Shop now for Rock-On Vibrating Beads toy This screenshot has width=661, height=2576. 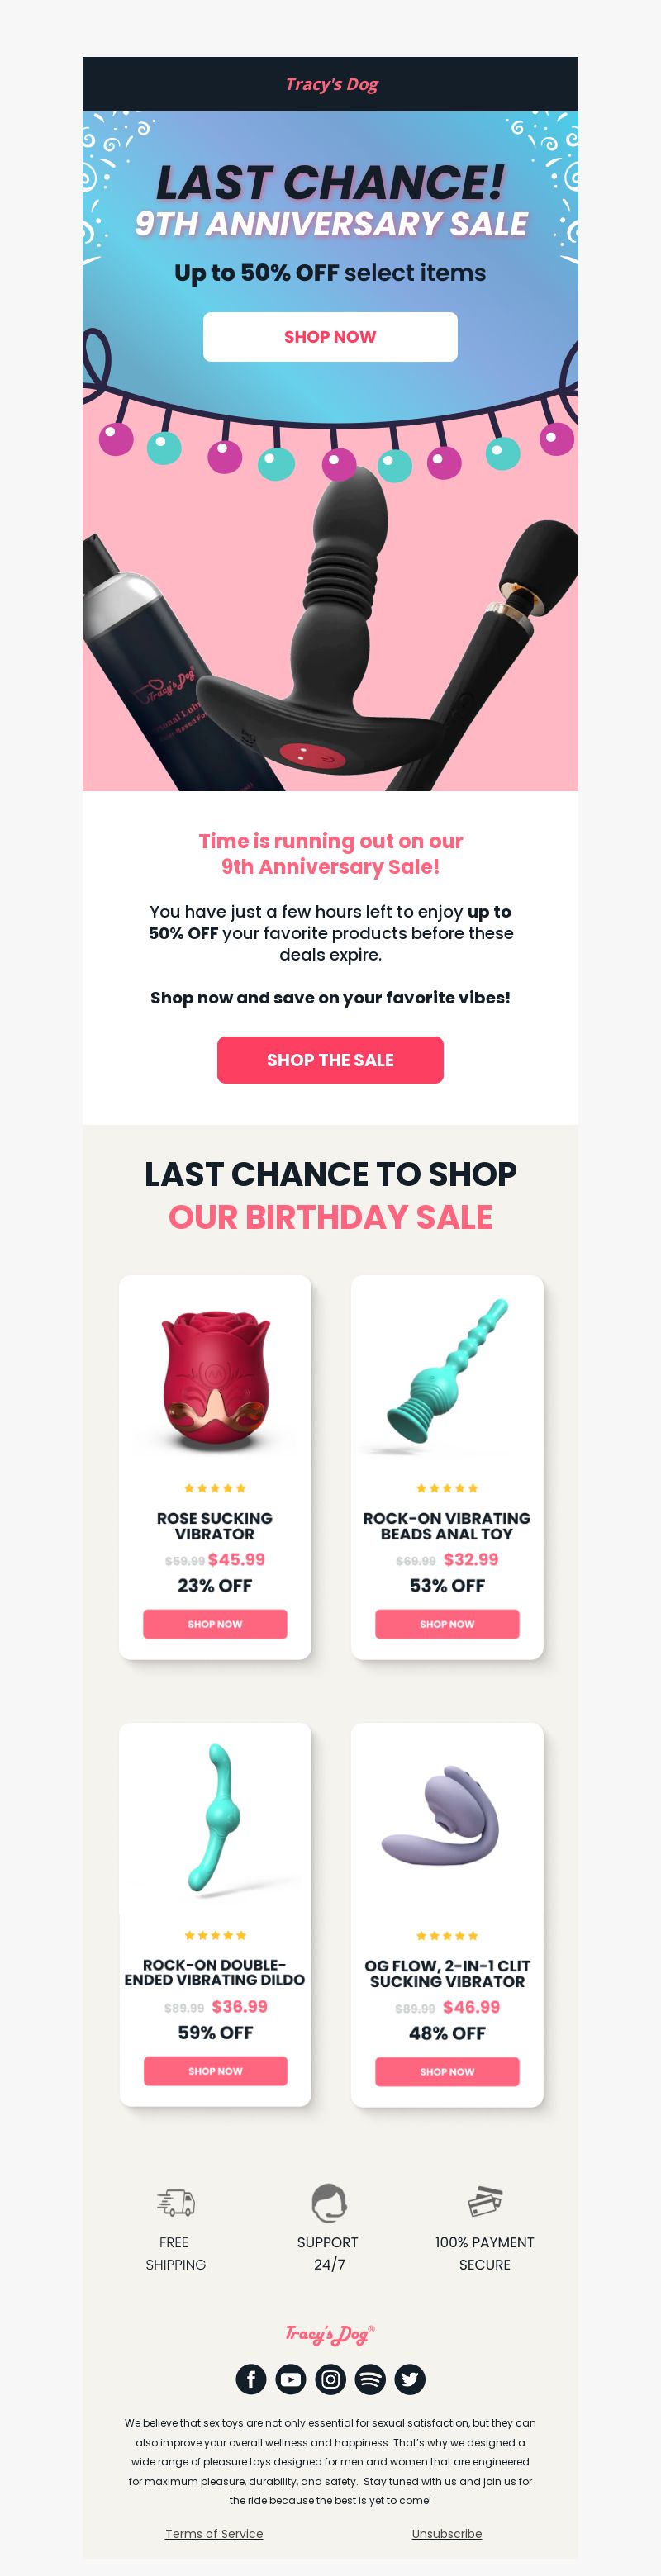[x=447, y=1624]
